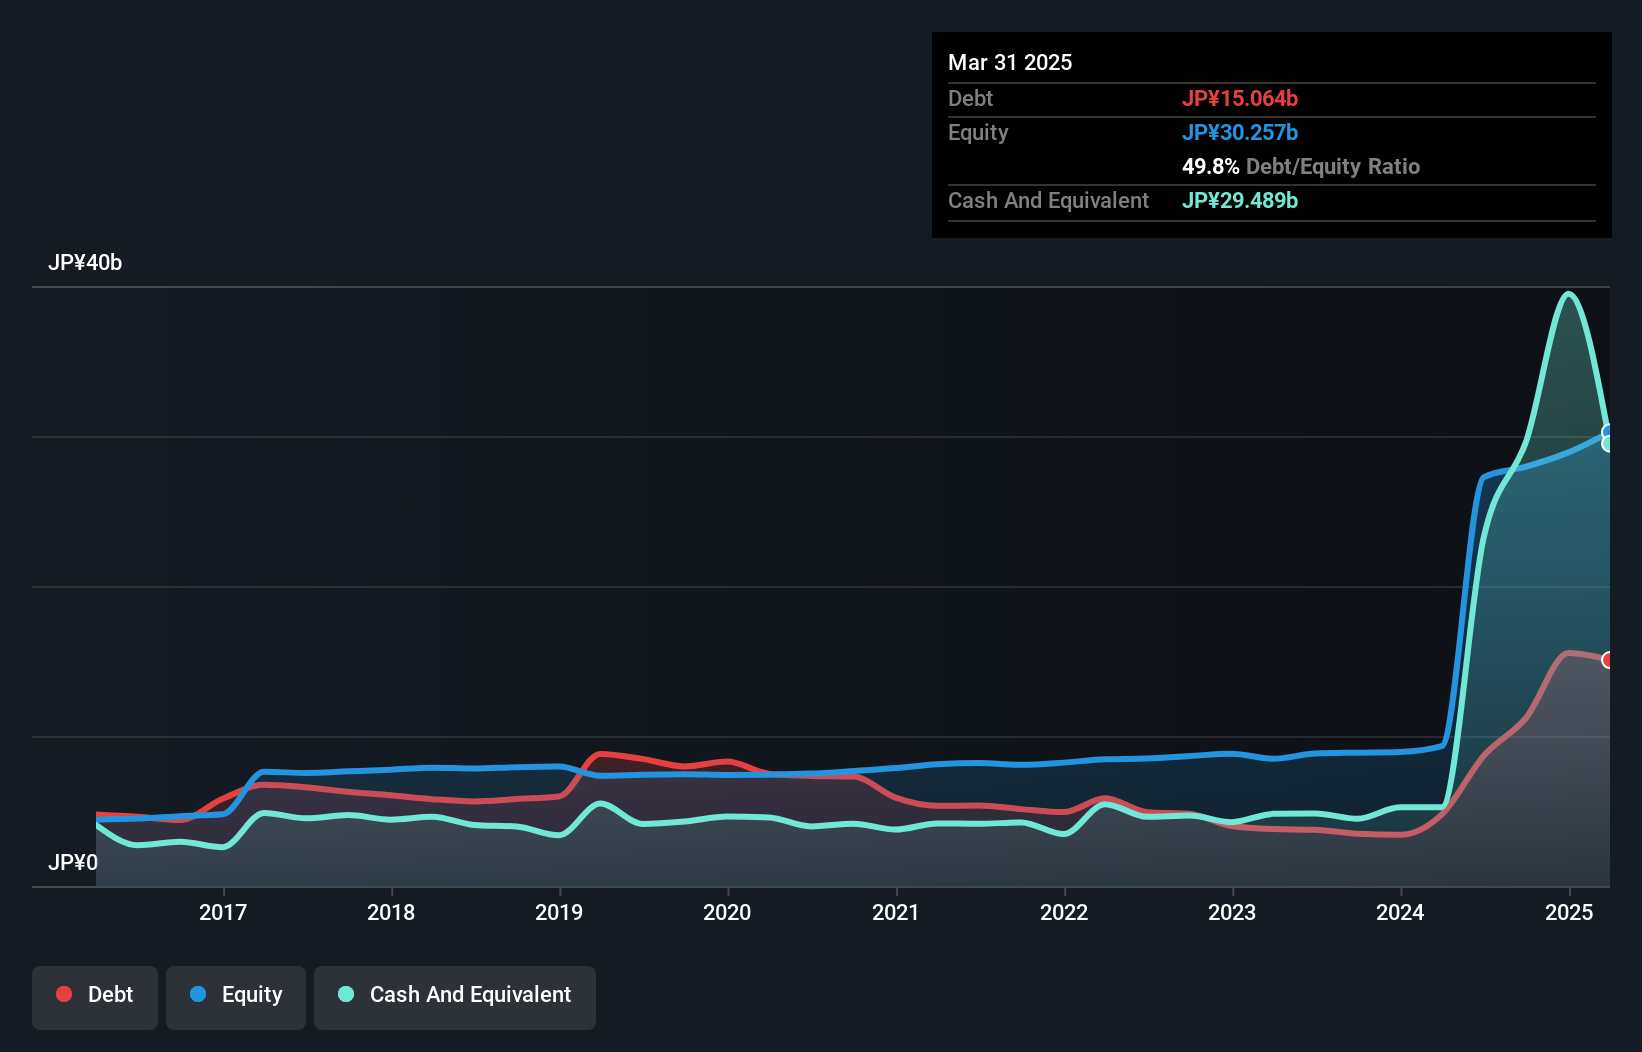Click the 2018 x-axis label
The width and height of the screenshot is (1642, 1052).
pos(391,912)
